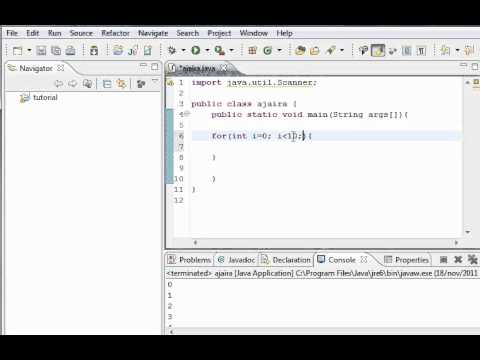Click Navigator Back arrow icon
Image resolution: width=480 pixels, height=360 pixels.
coord(59,84)
